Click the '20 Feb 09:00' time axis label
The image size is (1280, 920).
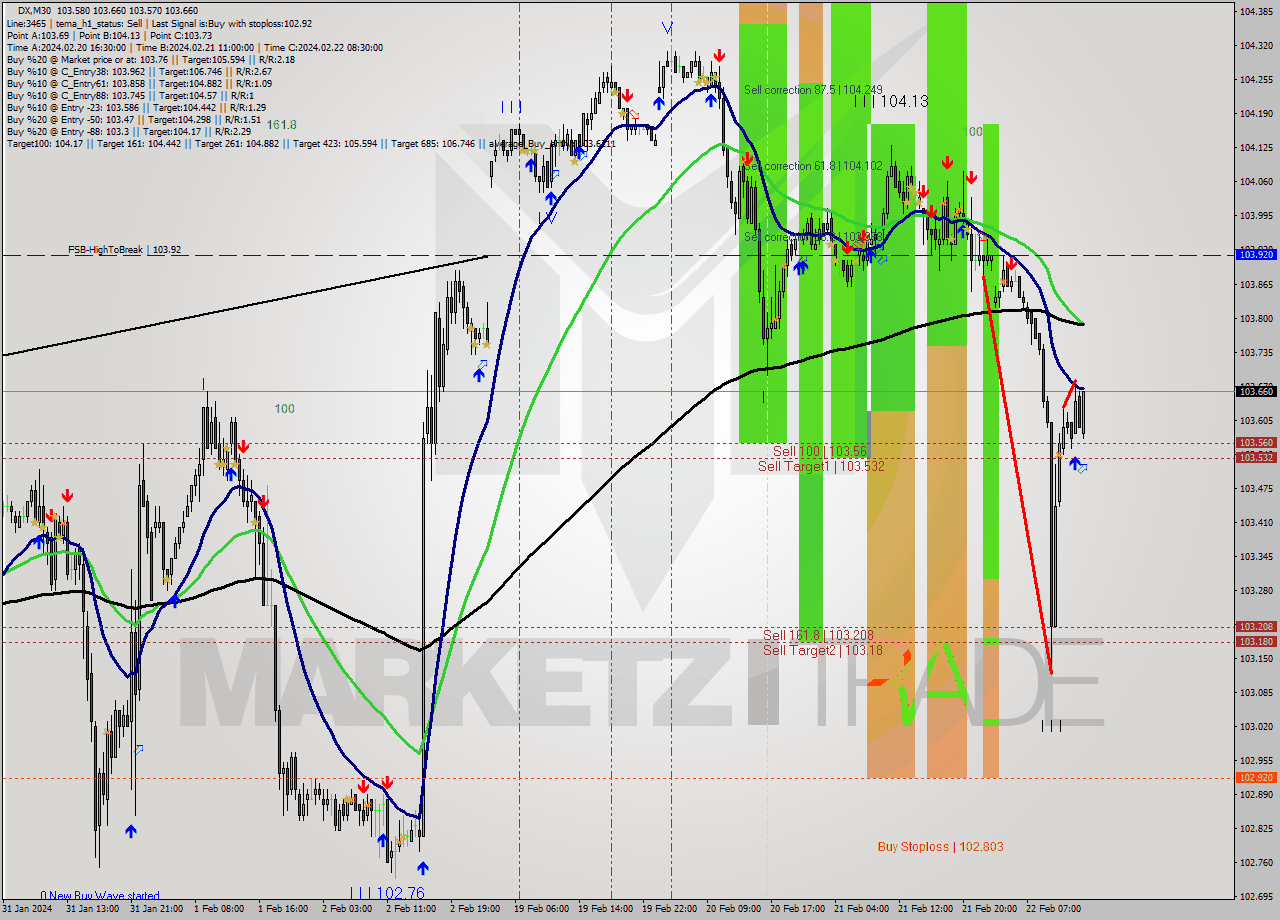732,909
